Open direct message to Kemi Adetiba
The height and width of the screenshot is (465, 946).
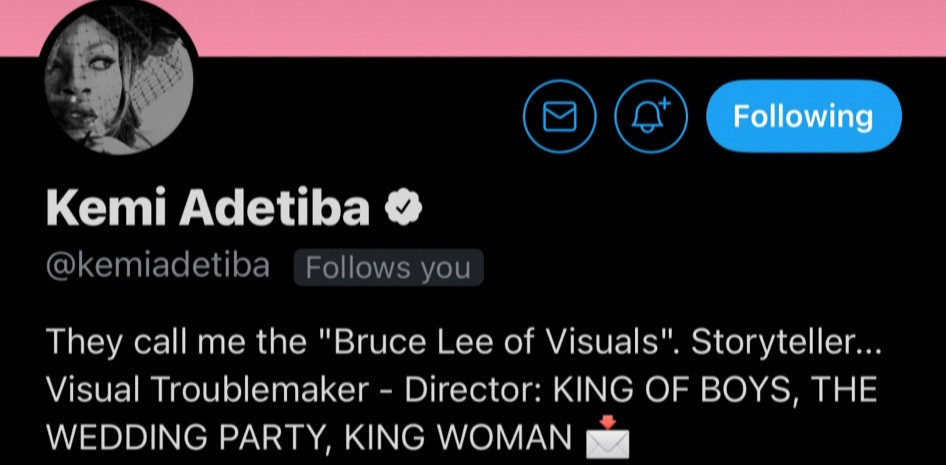coord(559,118)
